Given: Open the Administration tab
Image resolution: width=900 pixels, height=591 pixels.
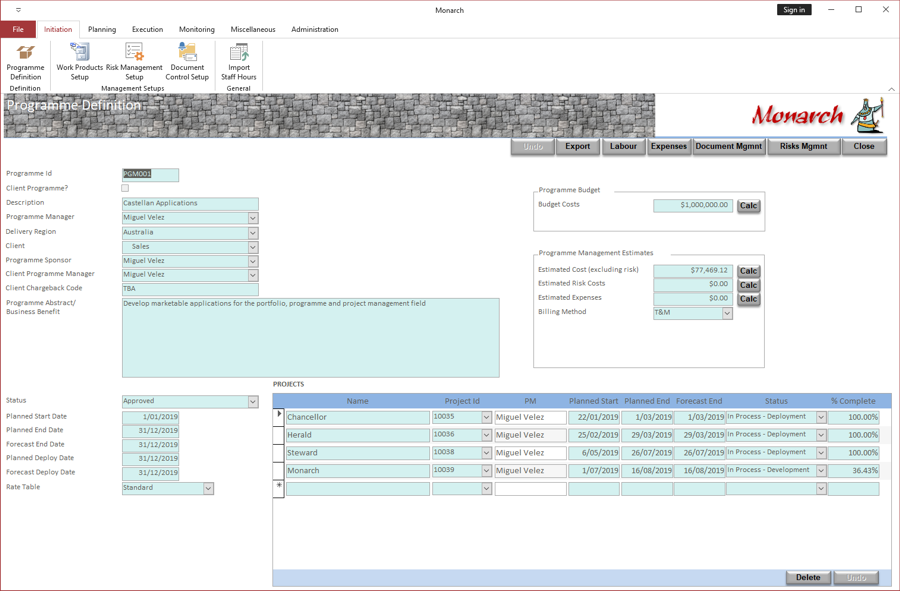Looking at the screenshot, I should pyautogui.click(x=315, y=29).
